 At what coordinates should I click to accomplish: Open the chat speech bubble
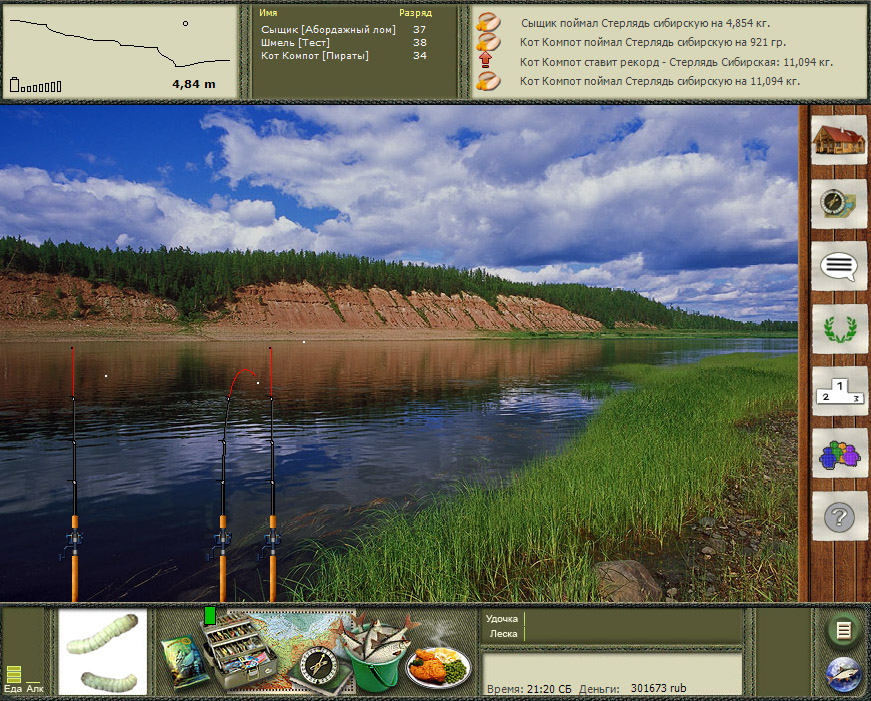pyautogui.click(x=838, y=266)
